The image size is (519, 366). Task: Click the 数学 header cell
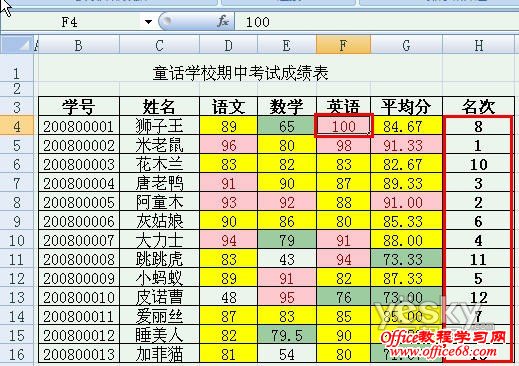pyautogui.click(x=287, y=106)
